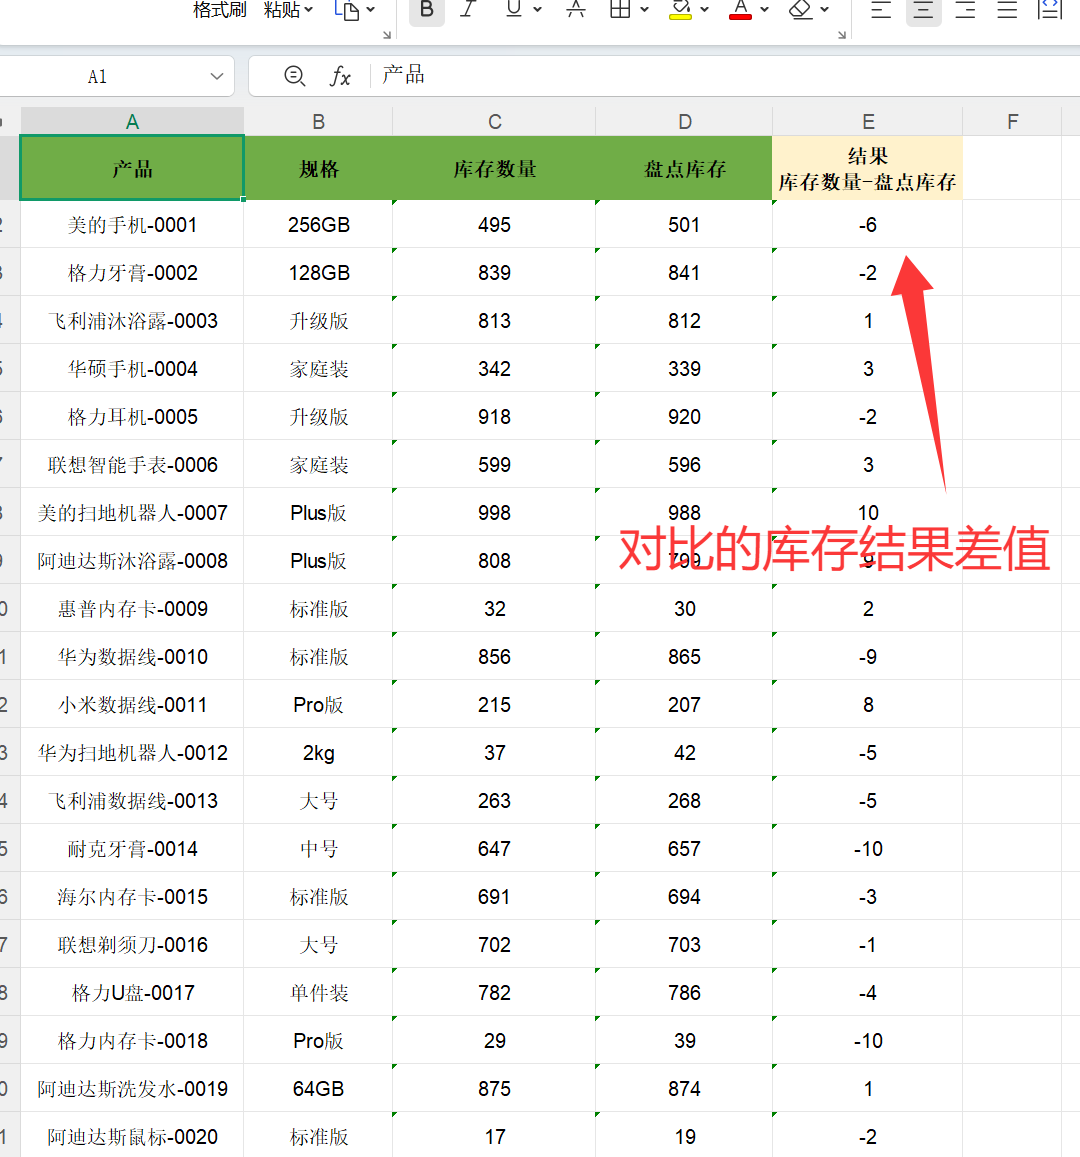Image resolution: width=1080 pixels, height=1157 pixels.
Task: Select spec cell 单件装
Action: [319, 992]
